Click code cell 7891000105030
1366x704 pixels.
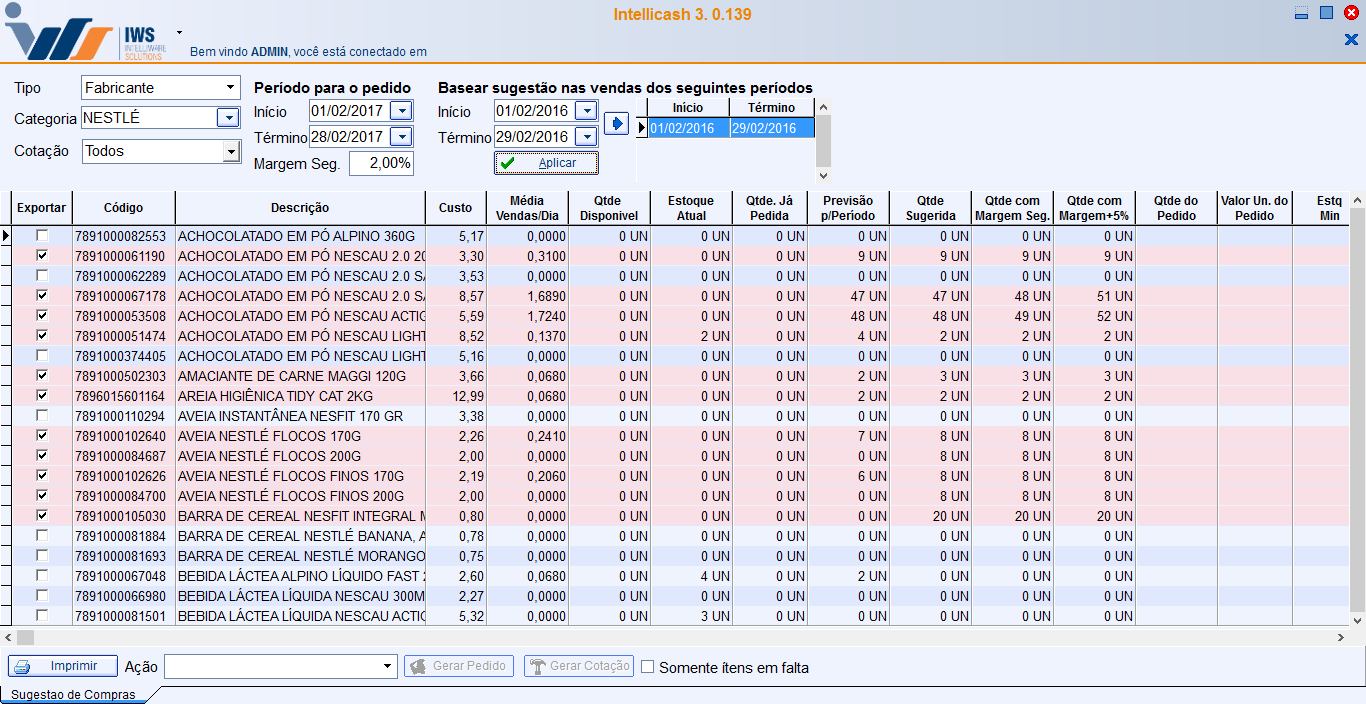pyautogui.click(x=124, y=516)
